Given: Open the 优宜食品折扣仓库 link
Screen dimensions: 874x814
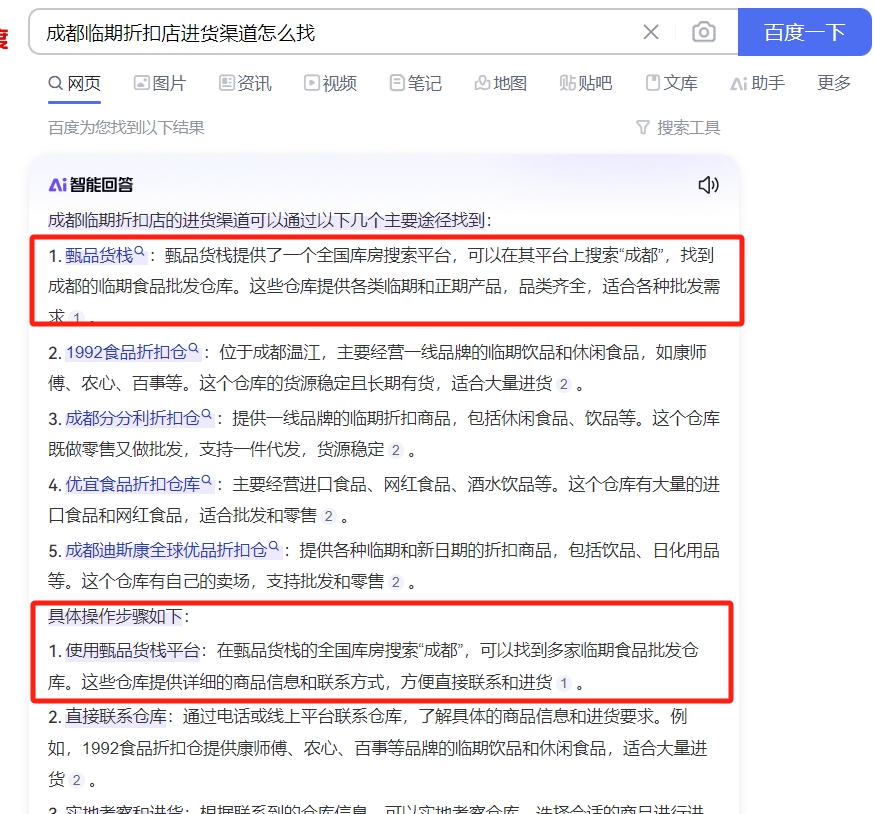Looking at the screenshot, I should 133,484.
